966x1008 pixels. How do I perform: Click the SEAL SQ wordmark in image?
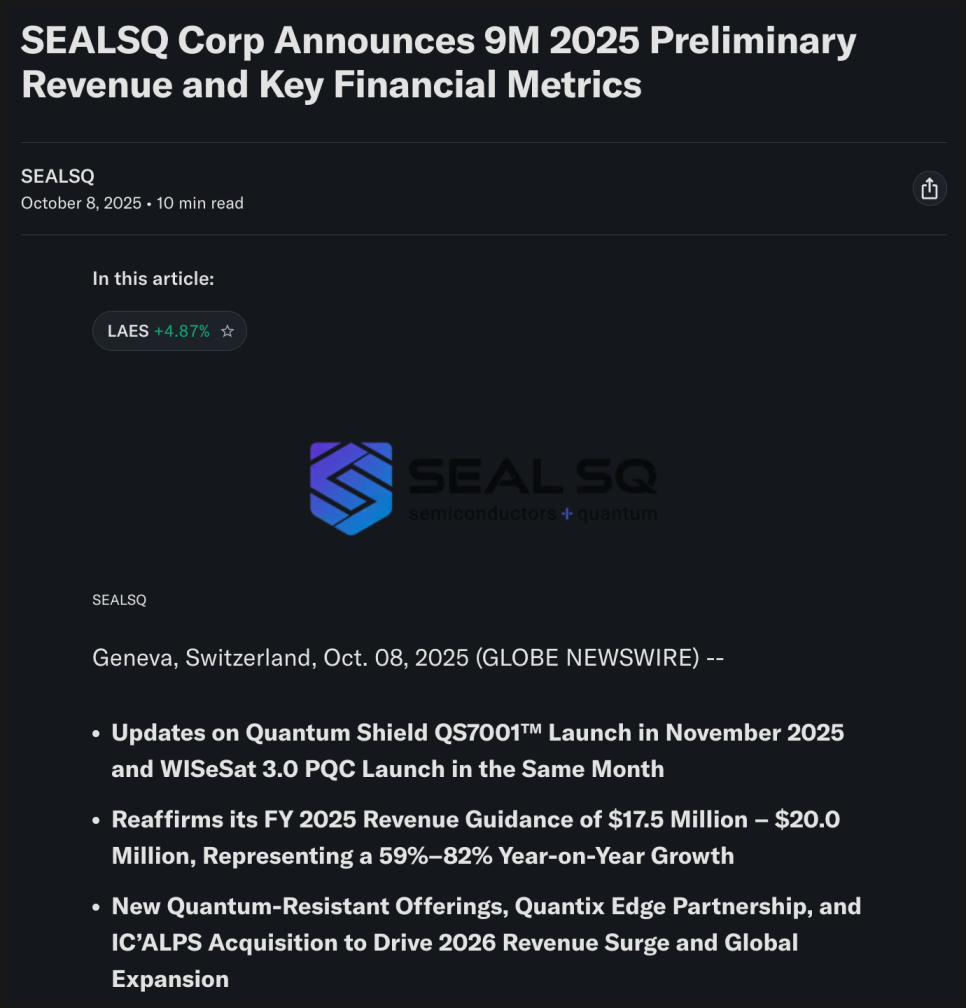click(x=532, y=476)
